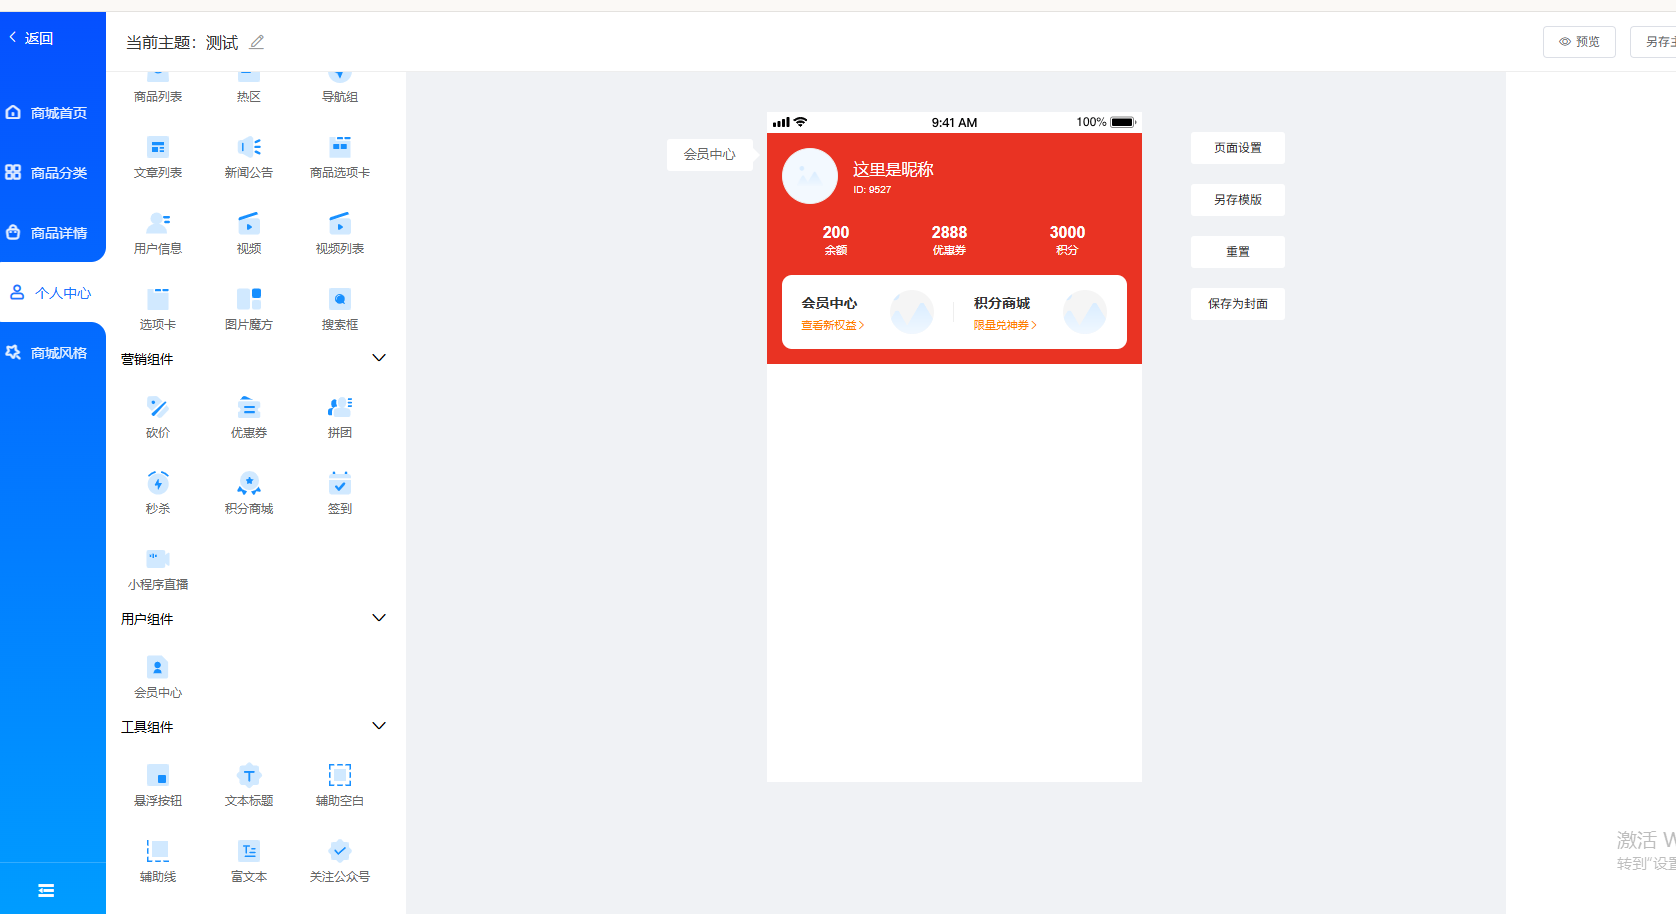
Task: Click the 3000 积分 points stat
Action: [x=1067, y=240]
